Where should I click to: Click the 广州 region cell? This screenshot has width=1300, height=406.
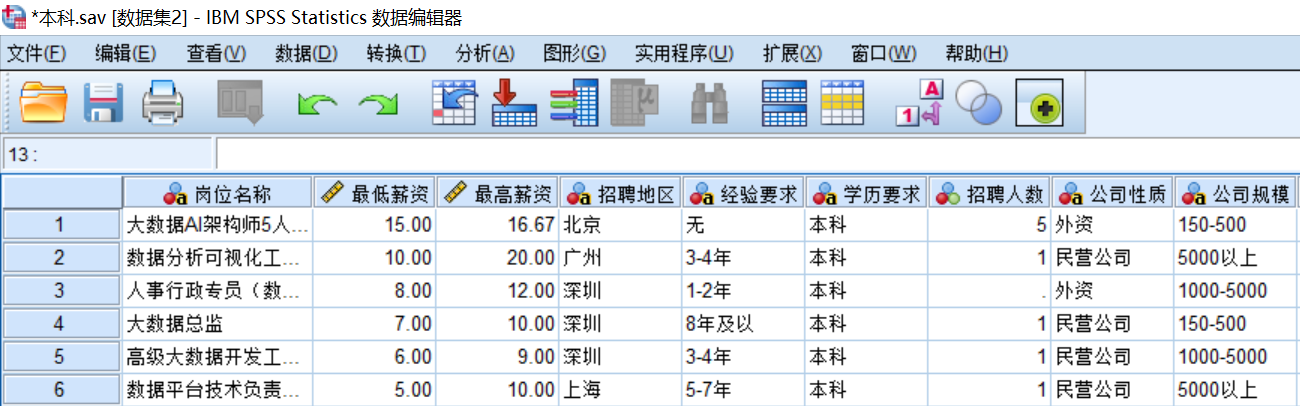click(x=620, y=258)
